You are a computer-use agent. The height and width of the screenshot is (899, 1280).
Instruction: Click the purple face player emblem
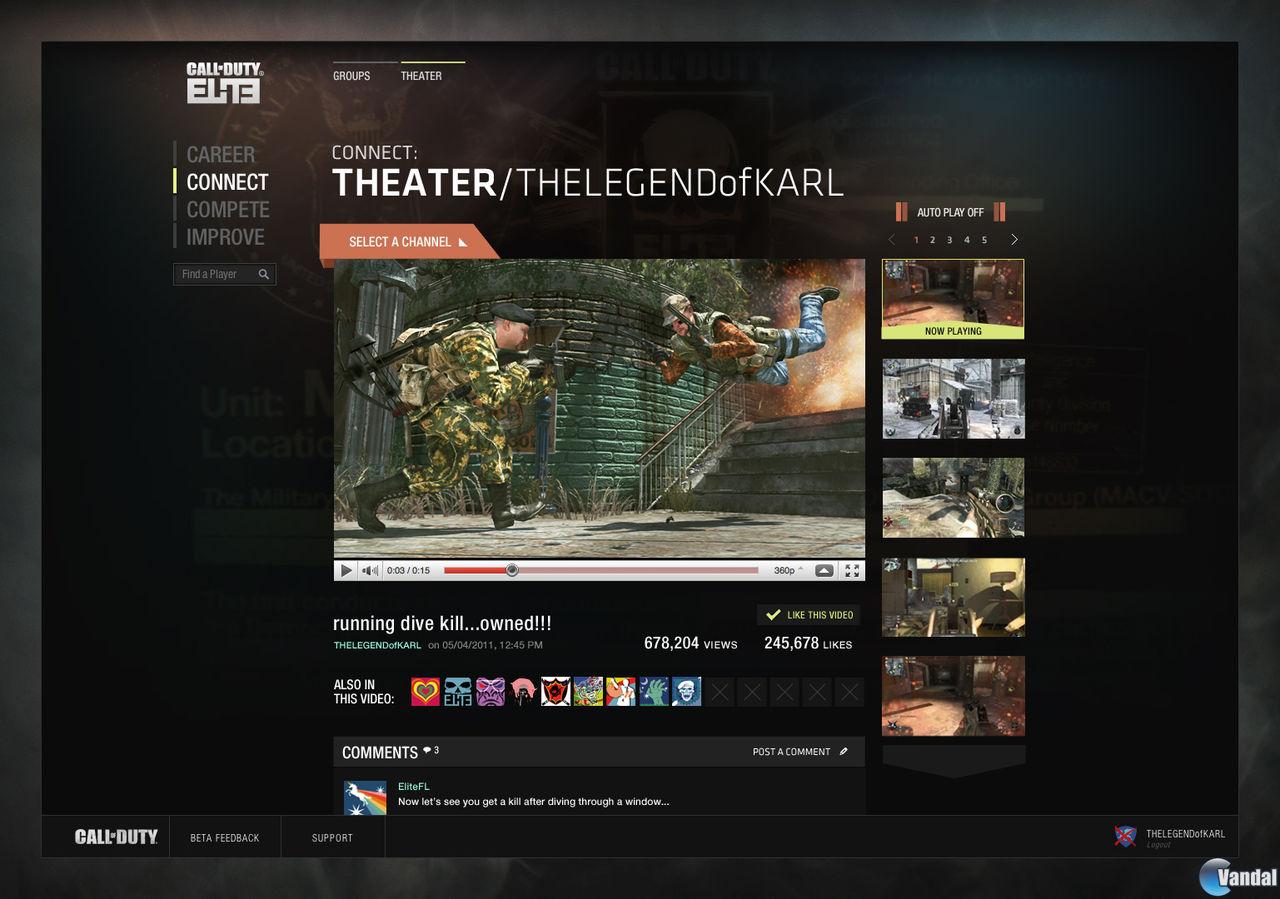tap(488, 691)
